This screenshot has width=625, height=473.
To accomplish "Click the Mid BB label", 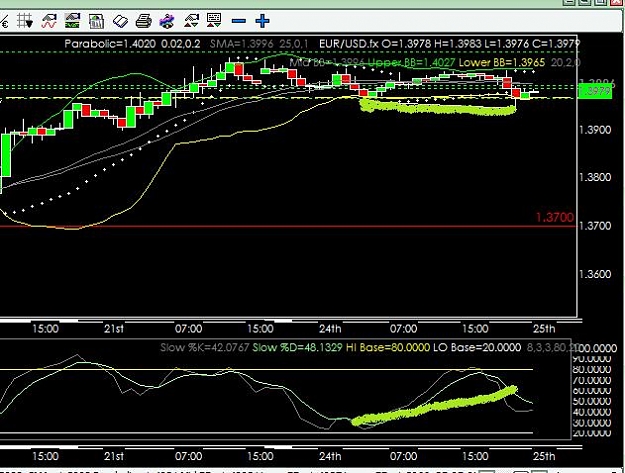I will coord(327,63).
